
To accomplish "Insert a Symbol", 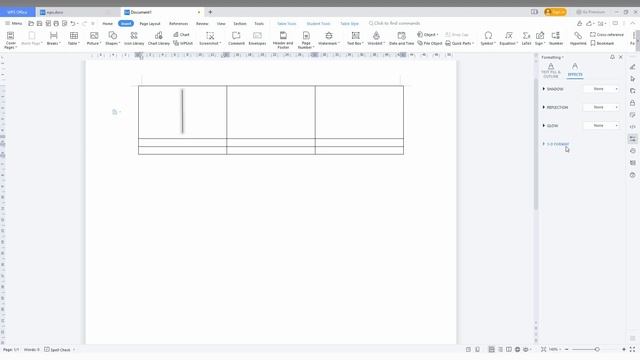I will click(x=488, y=38).
